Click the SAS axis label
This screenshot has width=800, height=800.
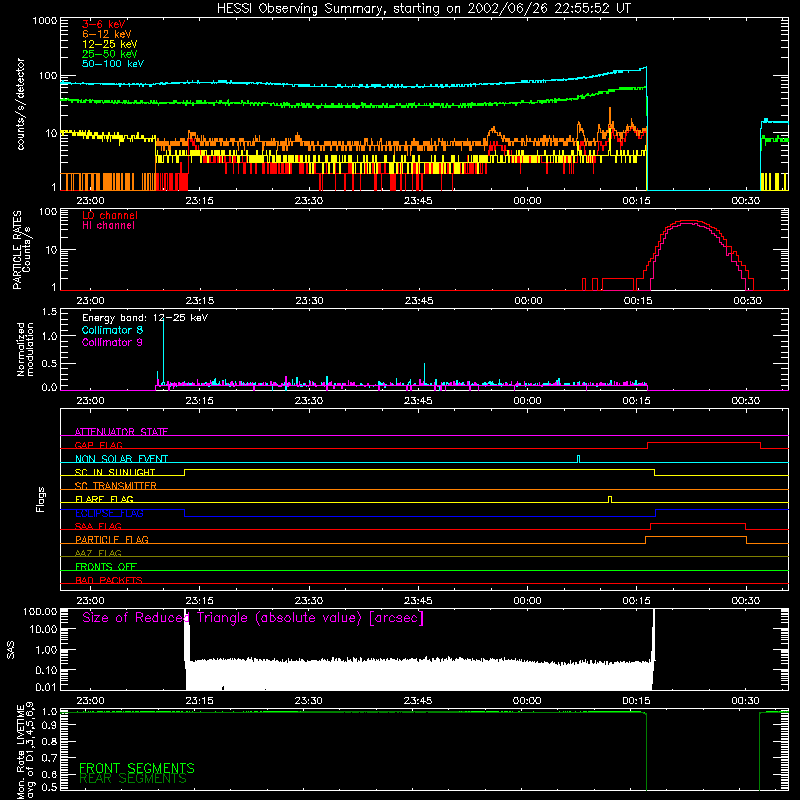[11, 650]
